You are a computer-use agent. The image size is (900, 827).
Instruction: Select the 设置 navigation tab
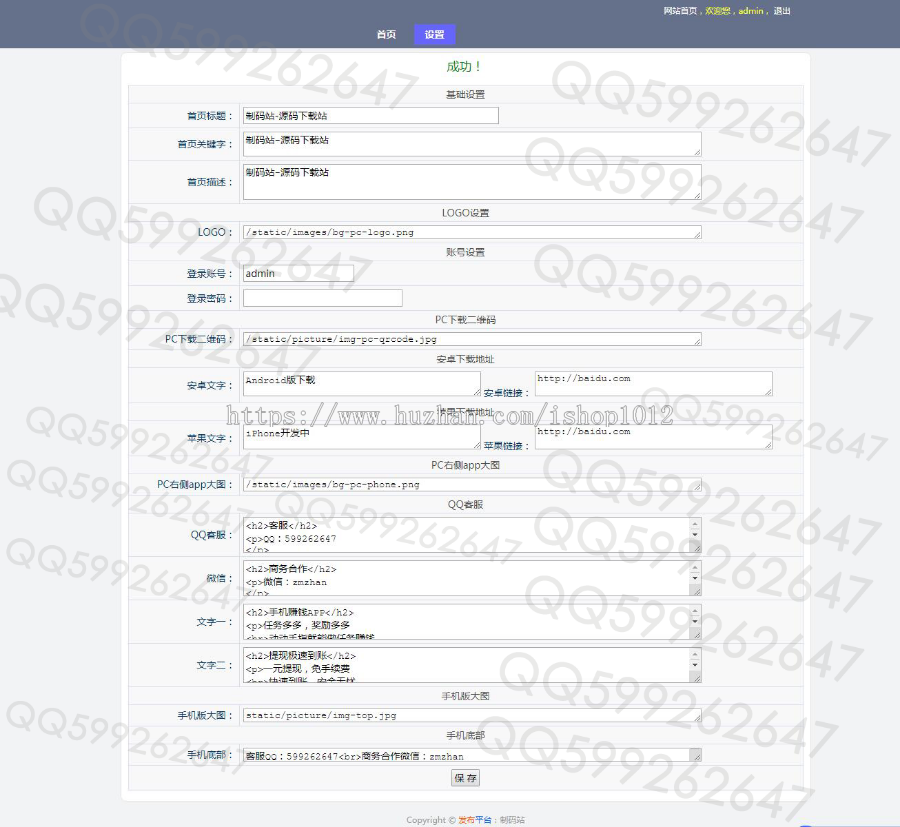[435, 34]
